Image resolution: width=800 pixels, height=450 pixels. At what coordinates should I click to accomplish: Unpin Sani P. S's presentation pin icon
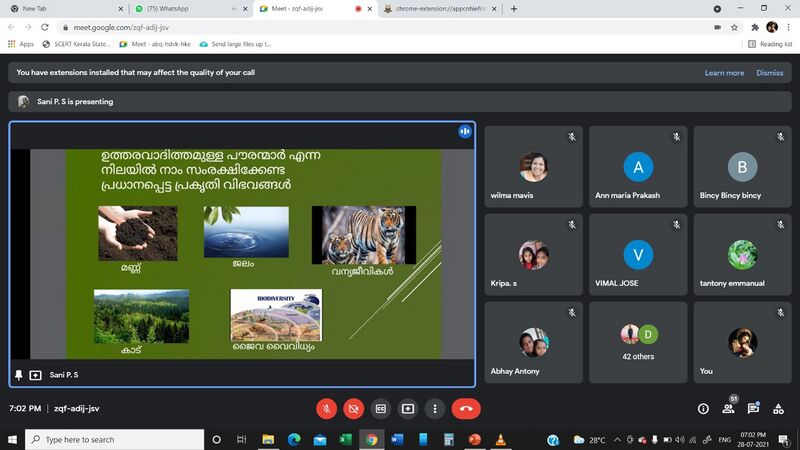pyautogui.click(x=18, y=375)
